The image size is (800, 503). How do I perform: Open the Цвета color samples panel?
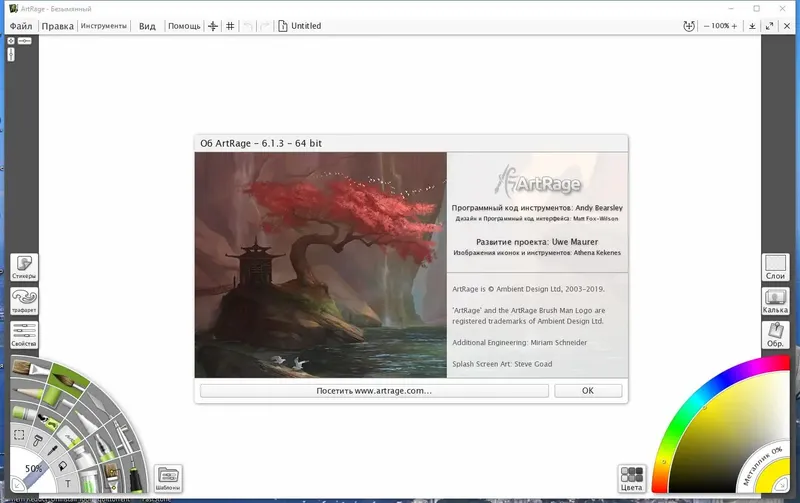(x=631, y=479)
